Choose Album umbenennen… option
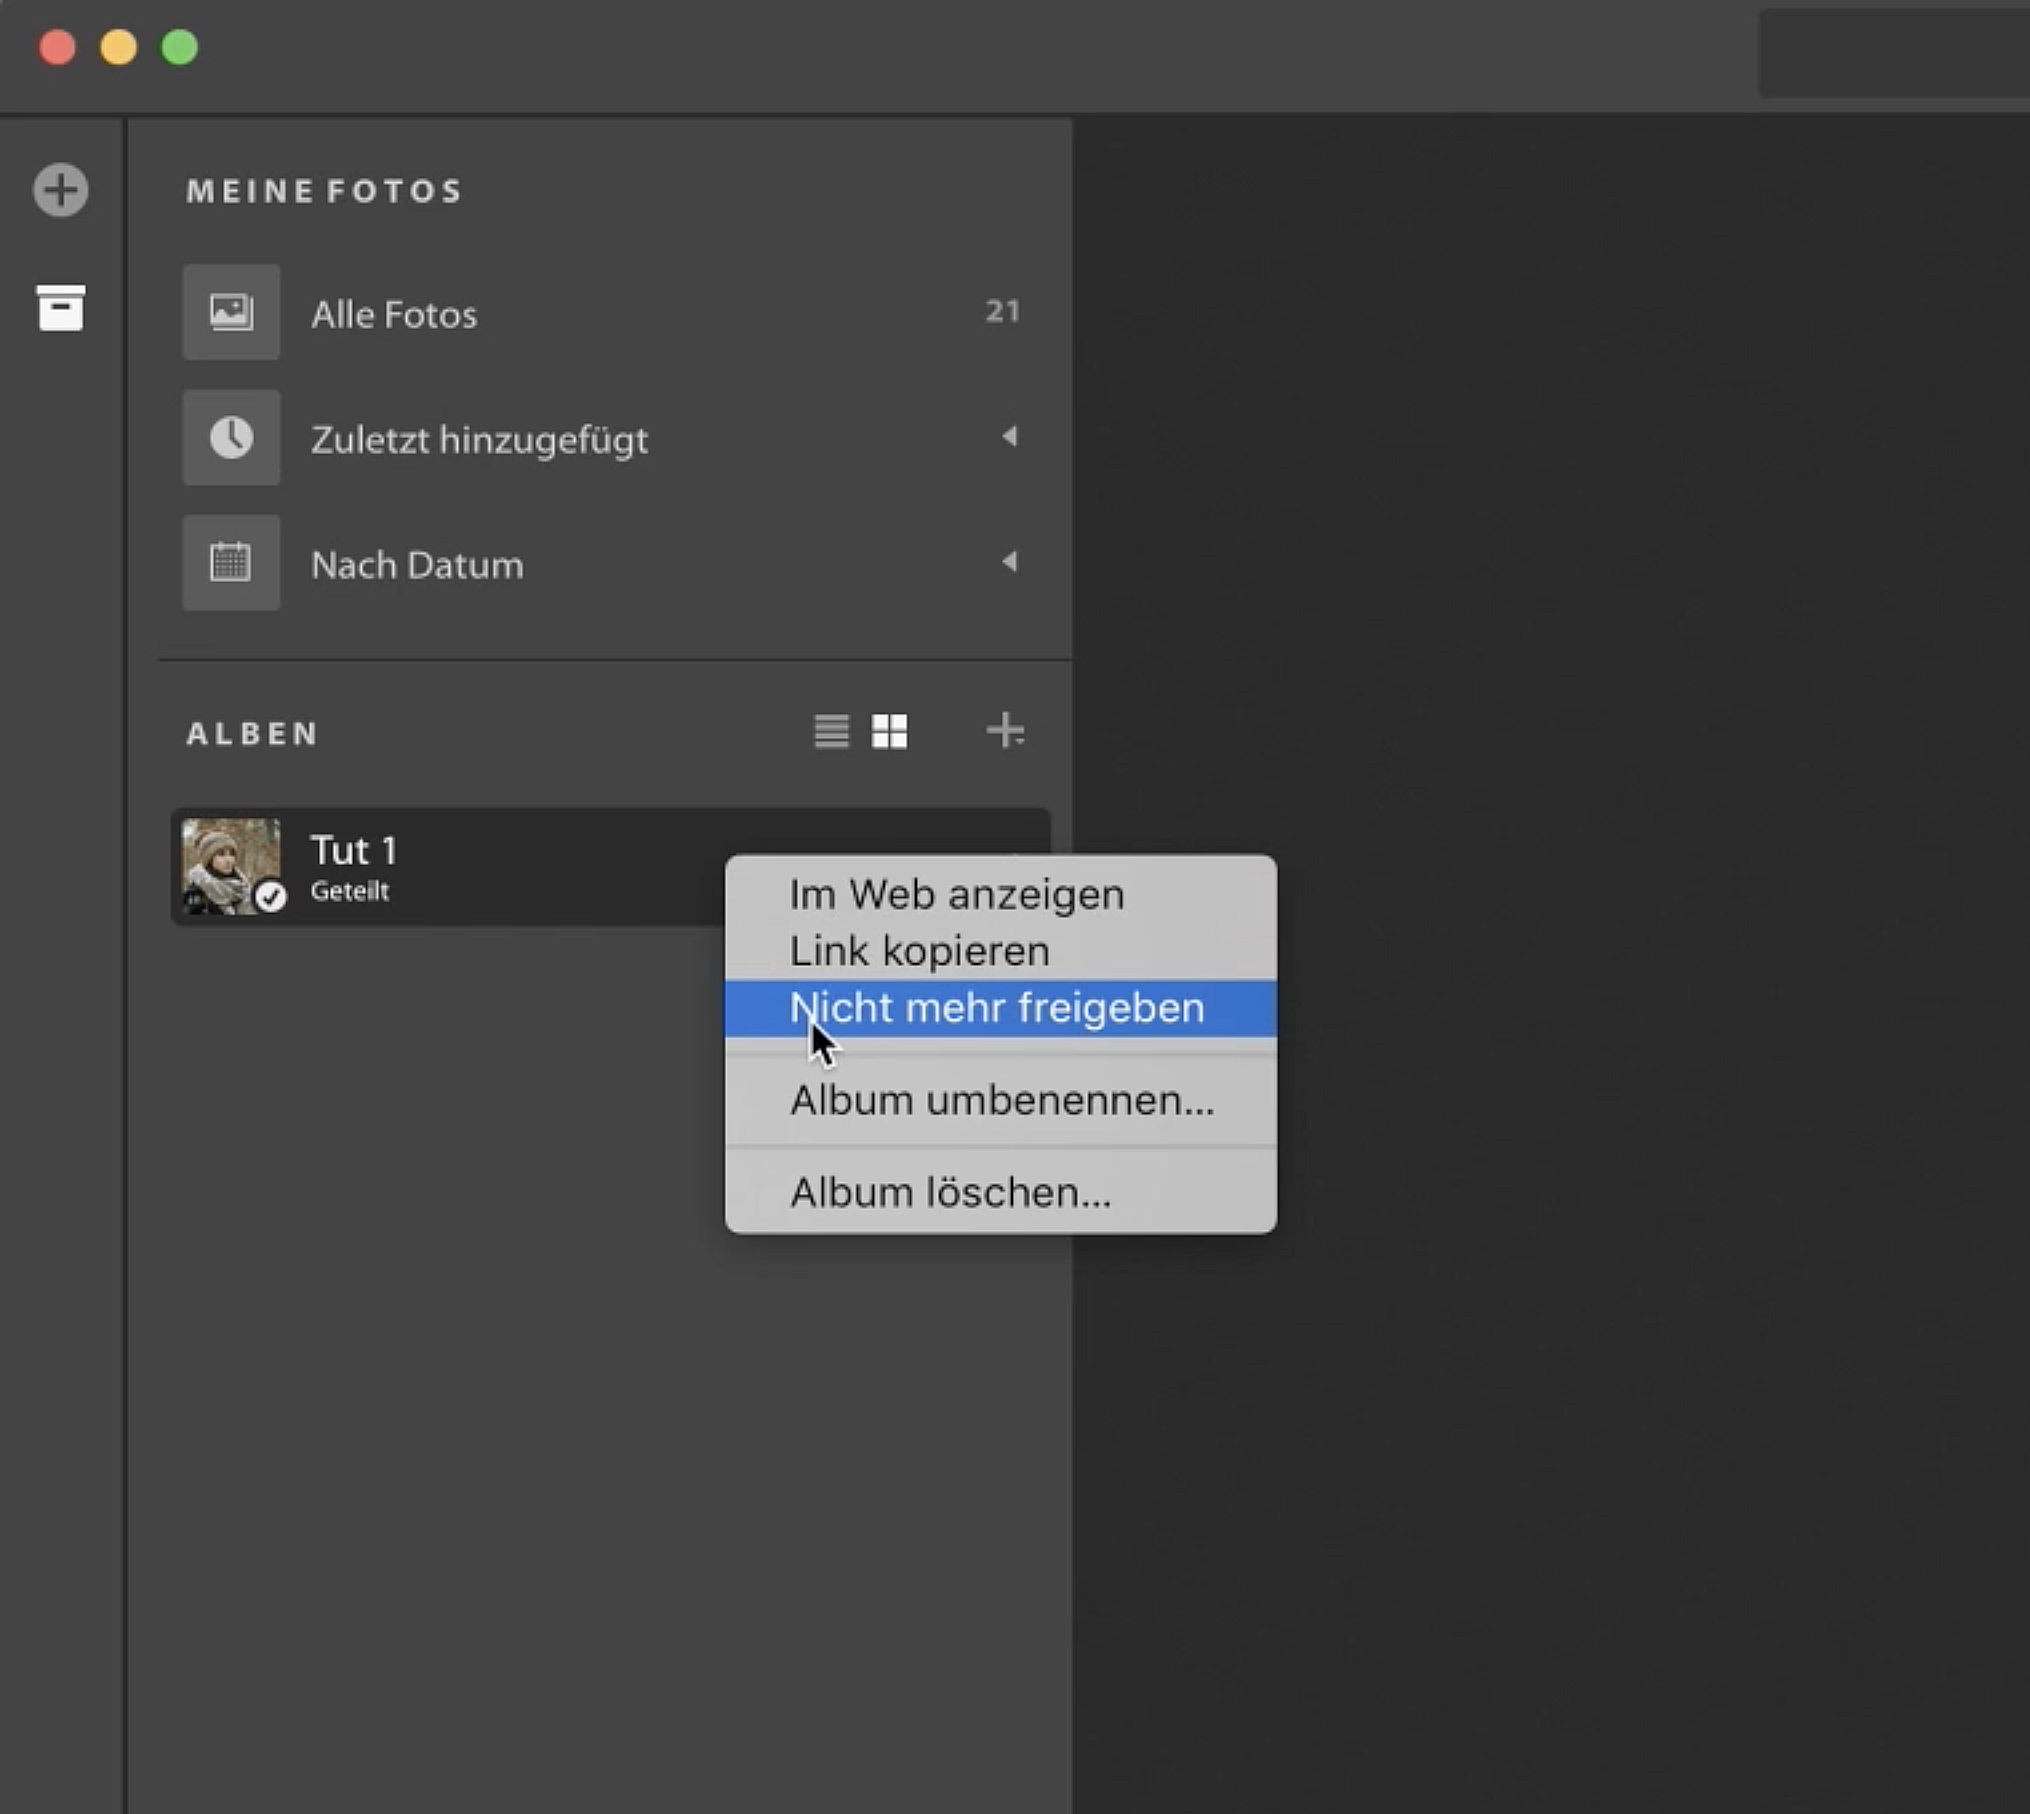The image size is (2030, 1814). (1001, 1100)
